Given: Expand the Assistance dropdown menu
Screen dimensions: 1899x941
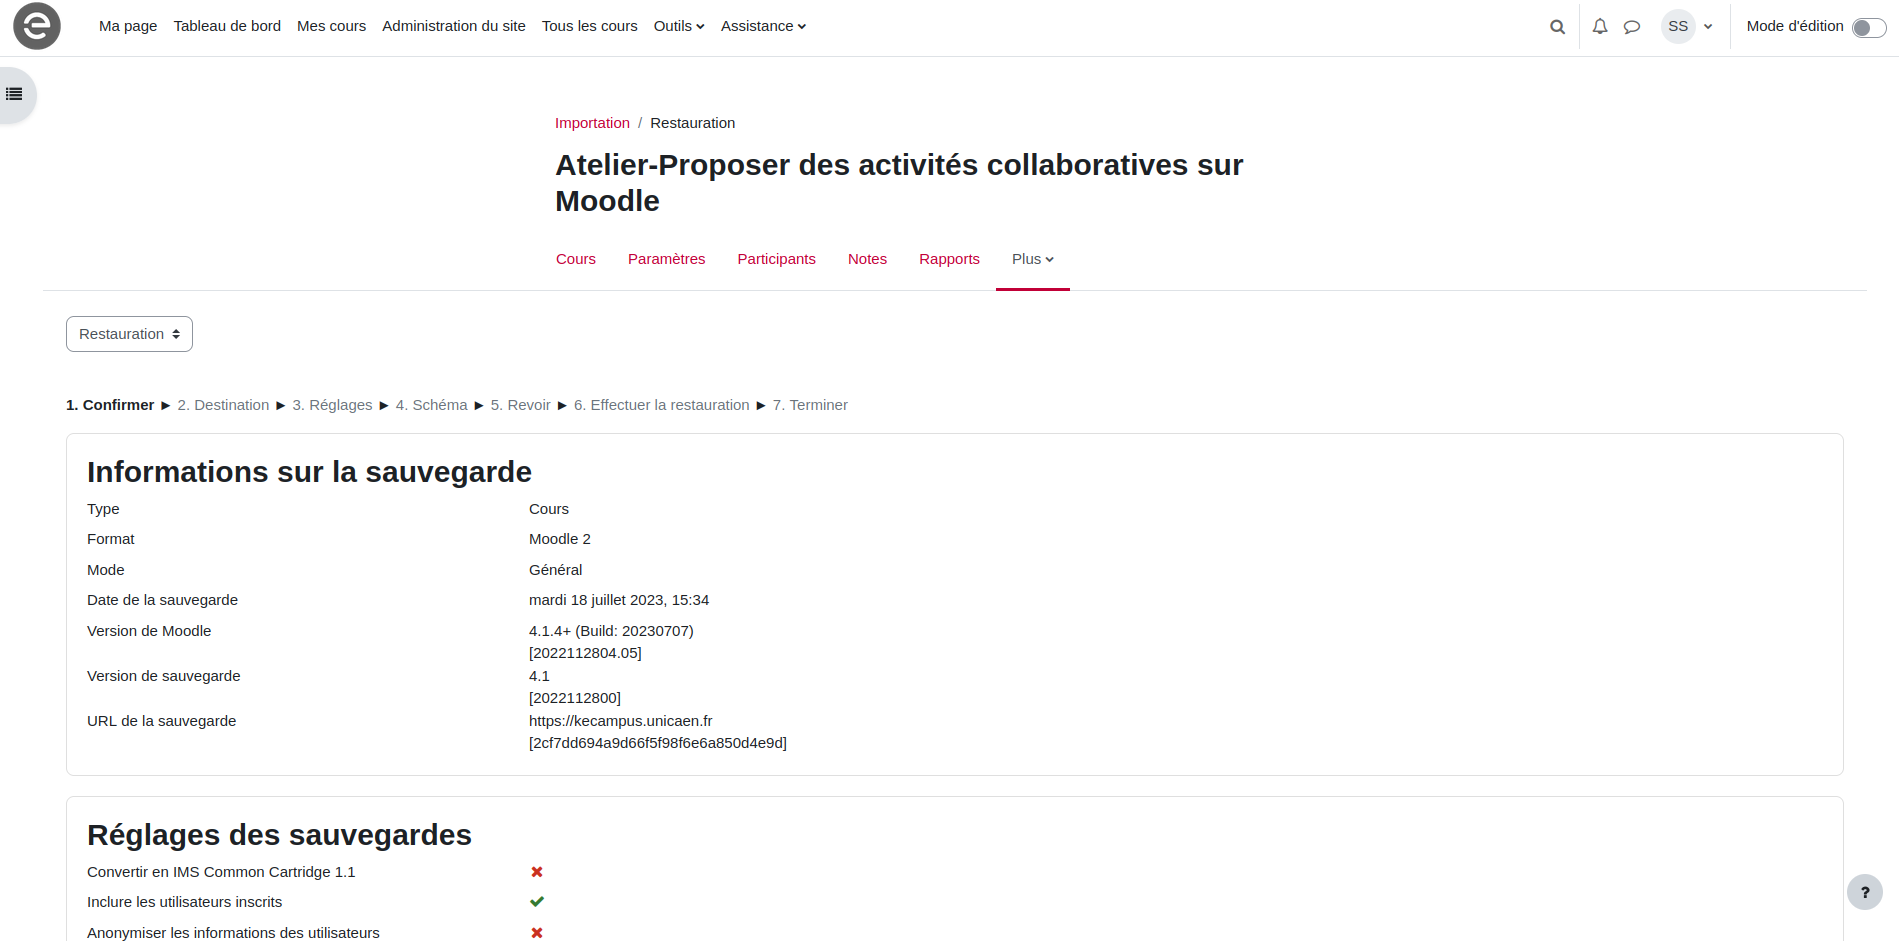Looking at the screenshot, I should (x=763, y=26).
